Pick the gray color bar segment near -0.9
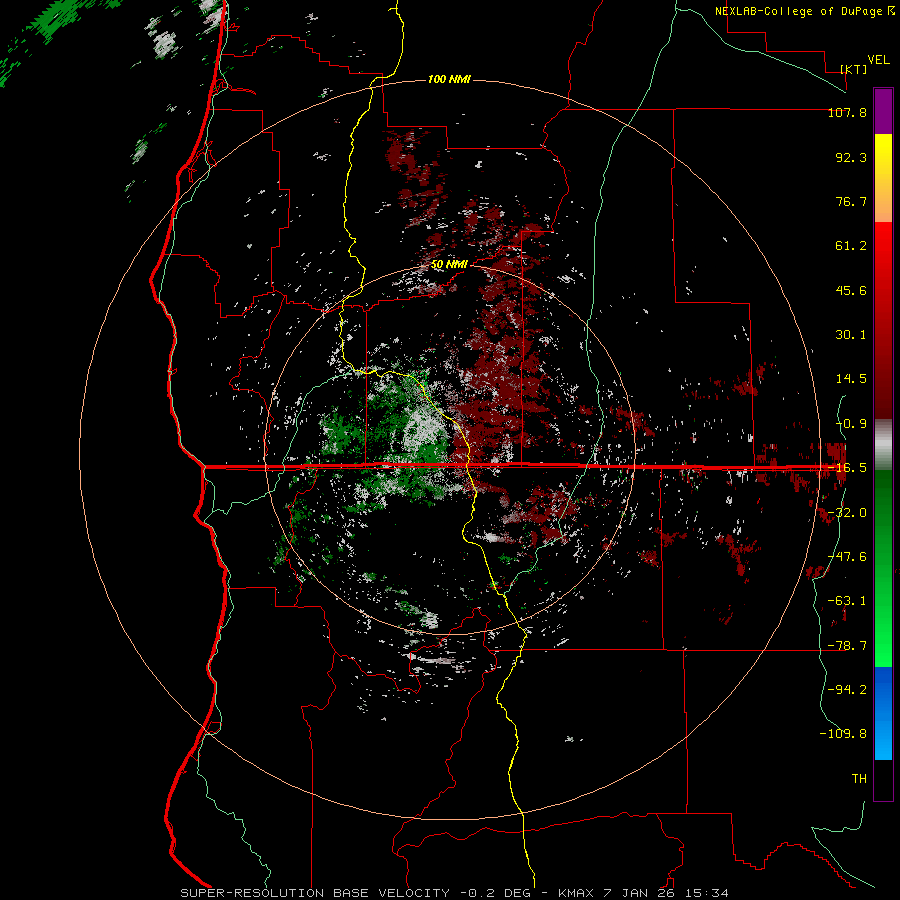 point(883,445)
